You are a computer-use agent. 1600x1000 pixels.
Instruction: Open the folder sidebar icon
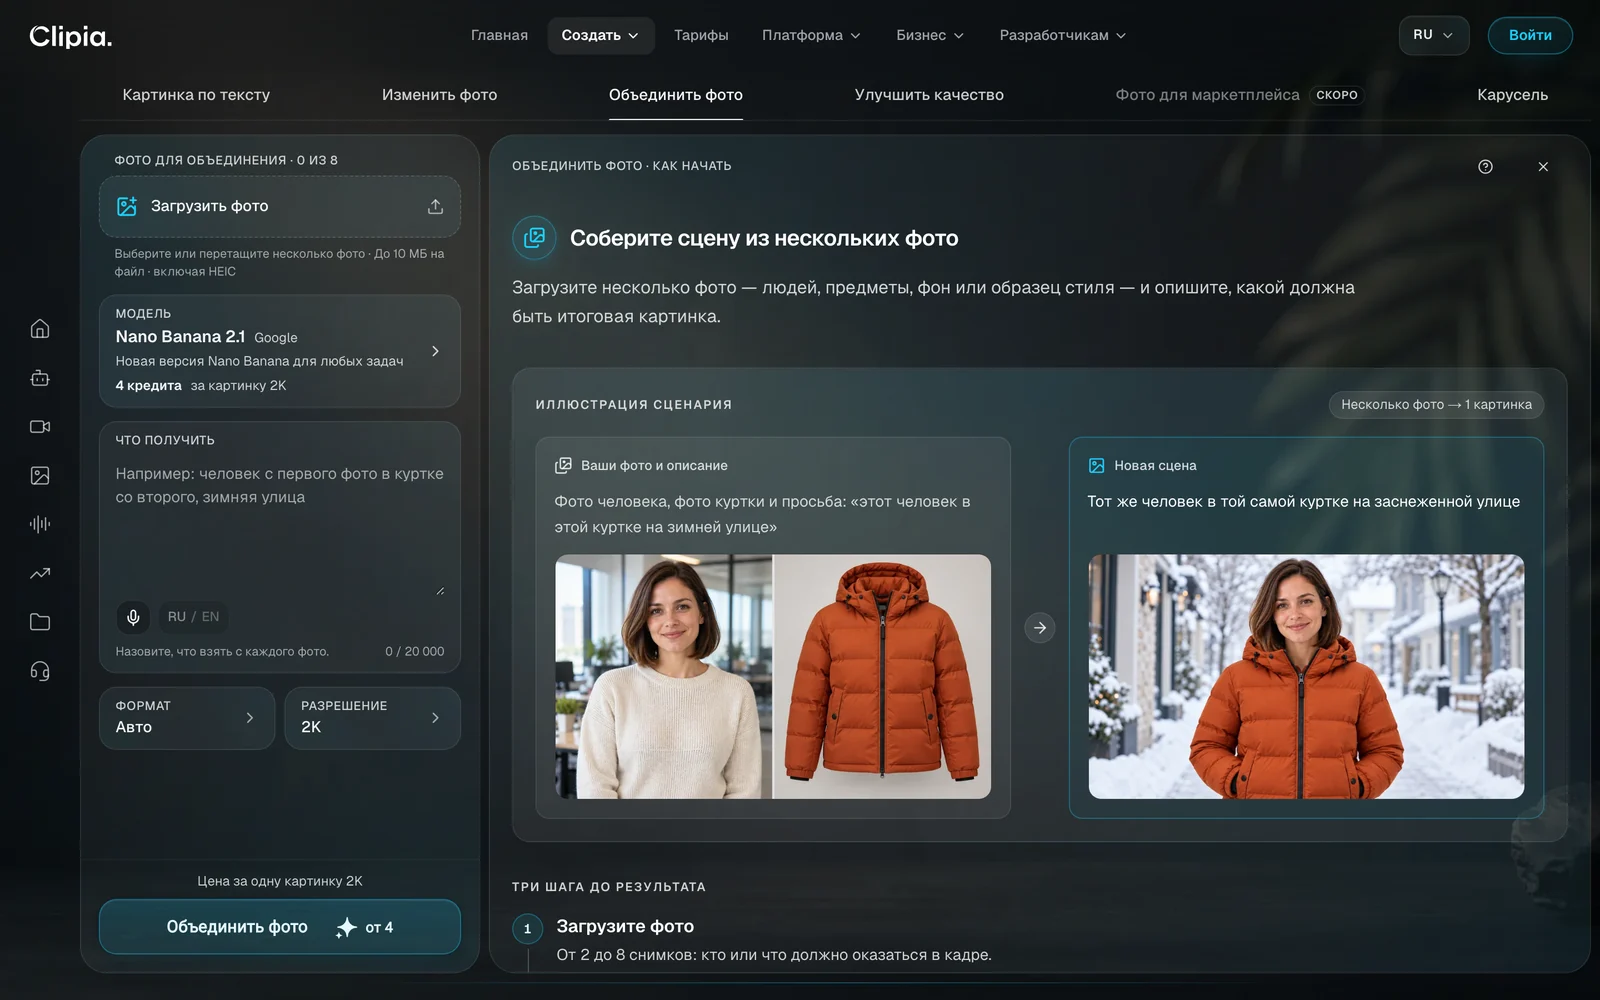40,622
